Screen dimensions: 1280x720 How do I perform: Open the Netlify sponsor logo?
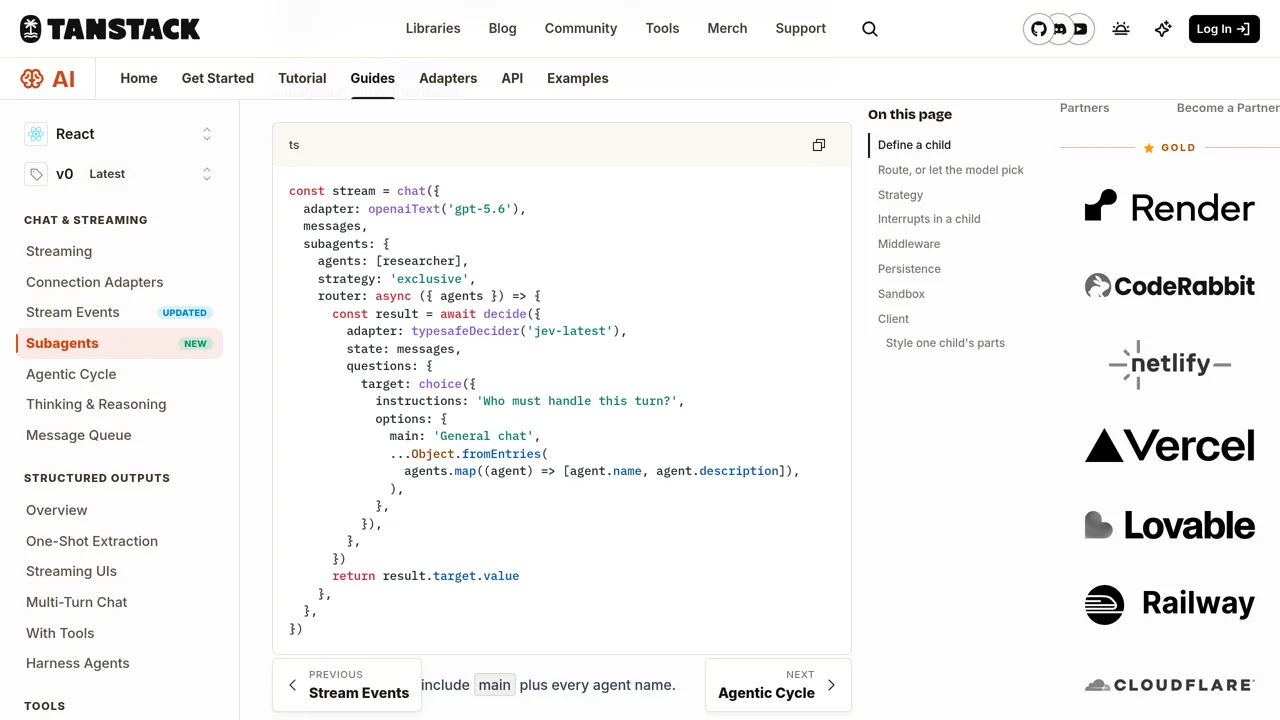click(x=1169, y=364)
